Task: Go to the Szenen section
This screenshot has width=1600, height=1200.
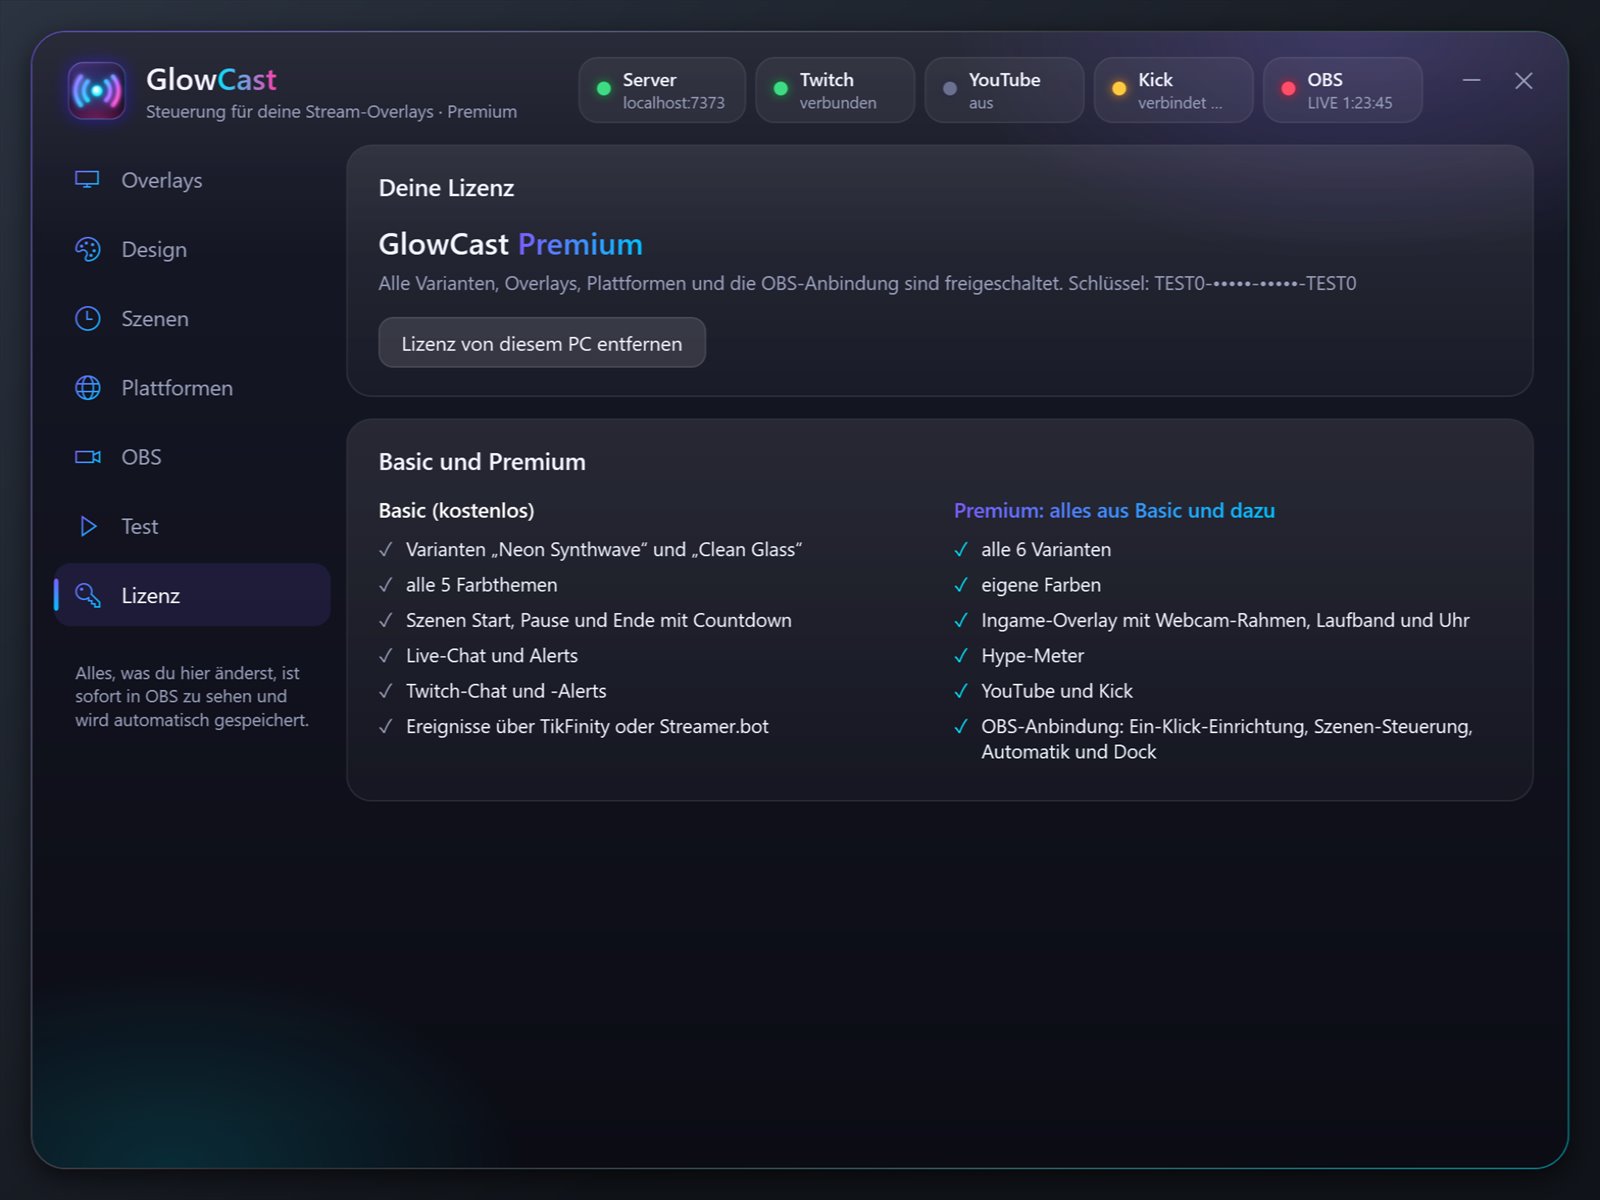Action: pyautogui.click(x=193, y=318)
